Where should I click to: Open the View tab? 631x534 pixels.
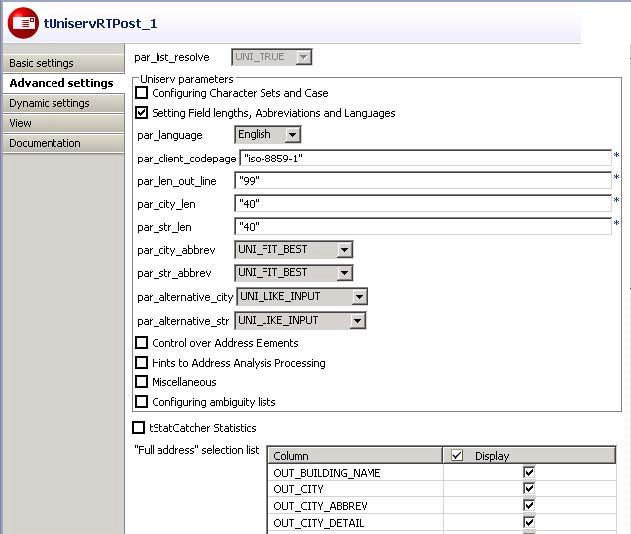point(20,123)
